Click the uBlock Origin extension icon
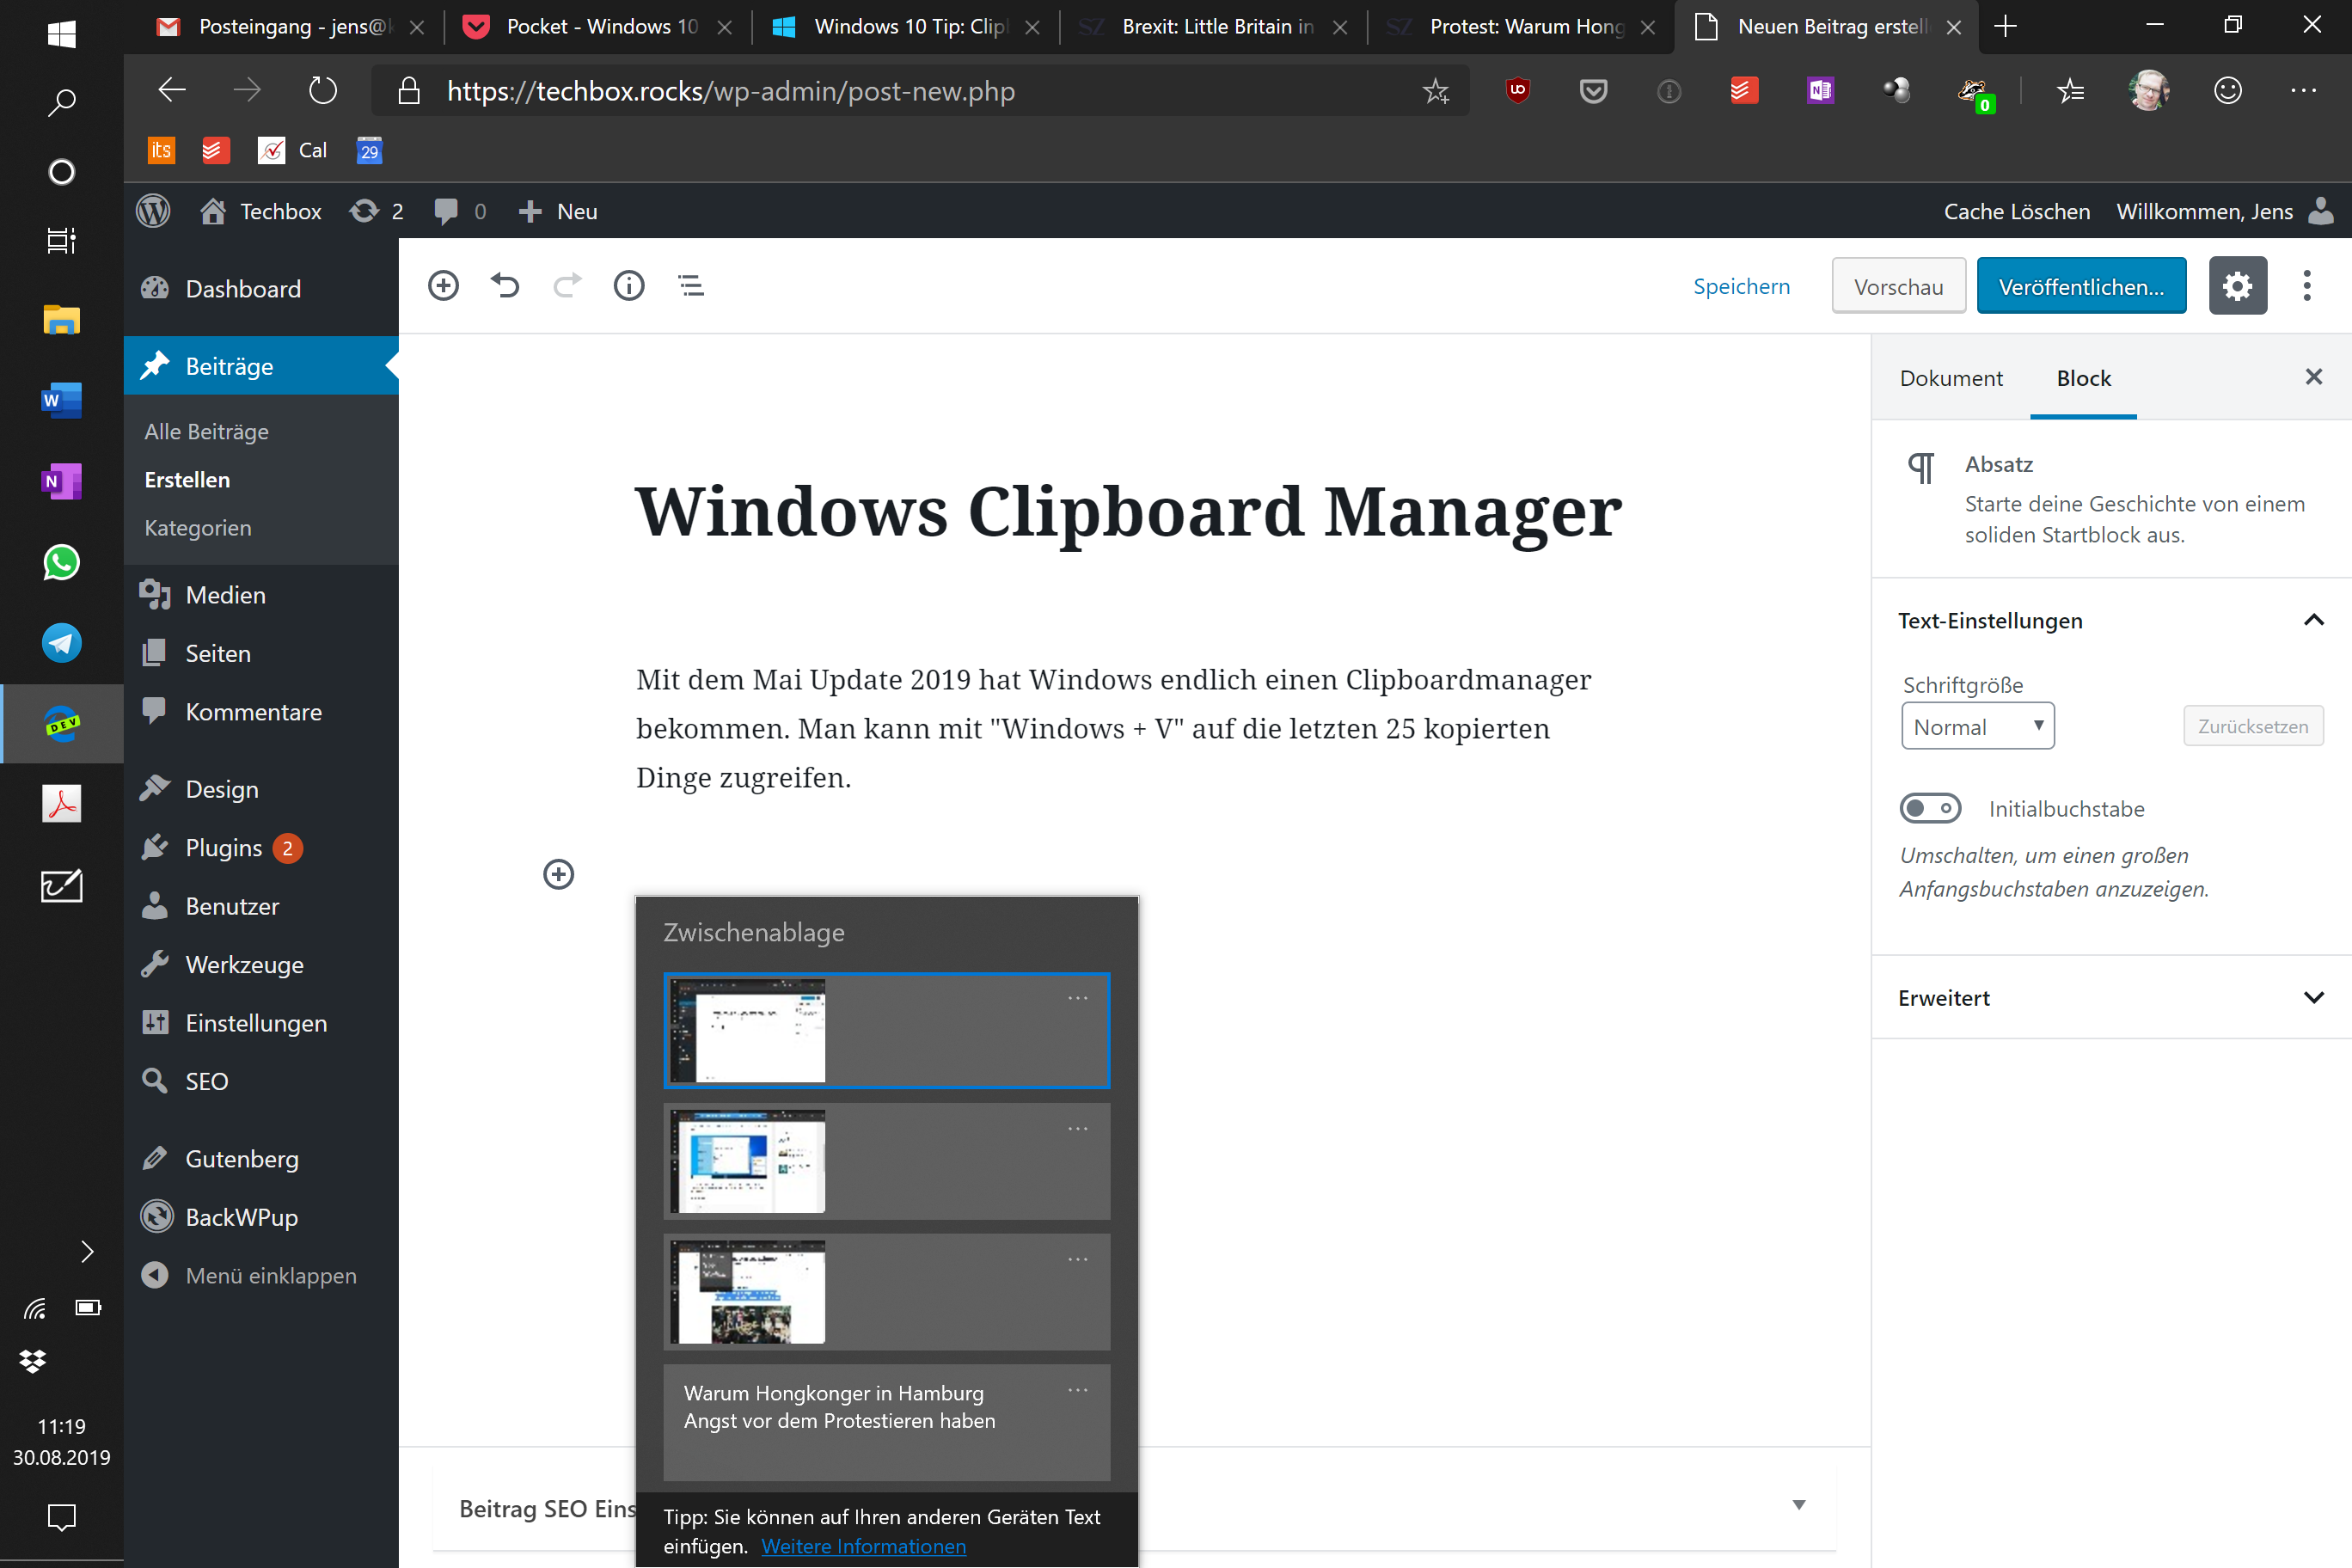2352x1568 pixels. click(x=1517, y=91)
